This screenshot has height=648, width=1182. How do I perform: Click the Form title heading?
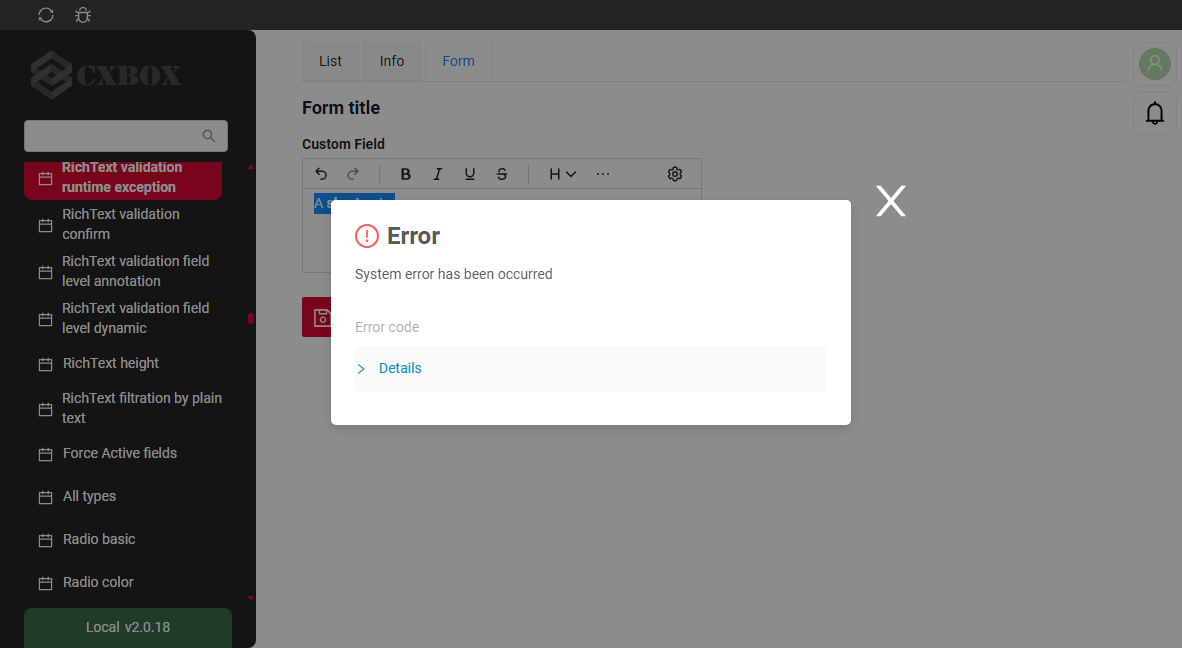click(x=341, y=108)
